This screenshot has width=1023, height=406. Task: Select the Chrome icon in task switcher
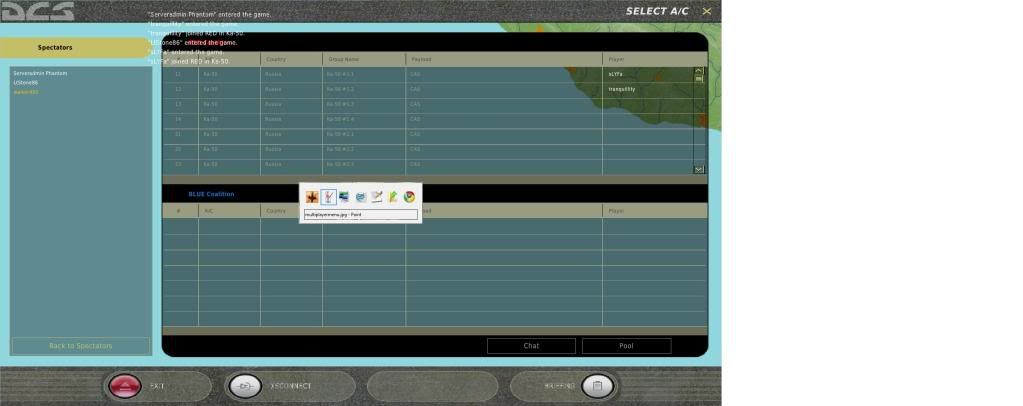409,197
